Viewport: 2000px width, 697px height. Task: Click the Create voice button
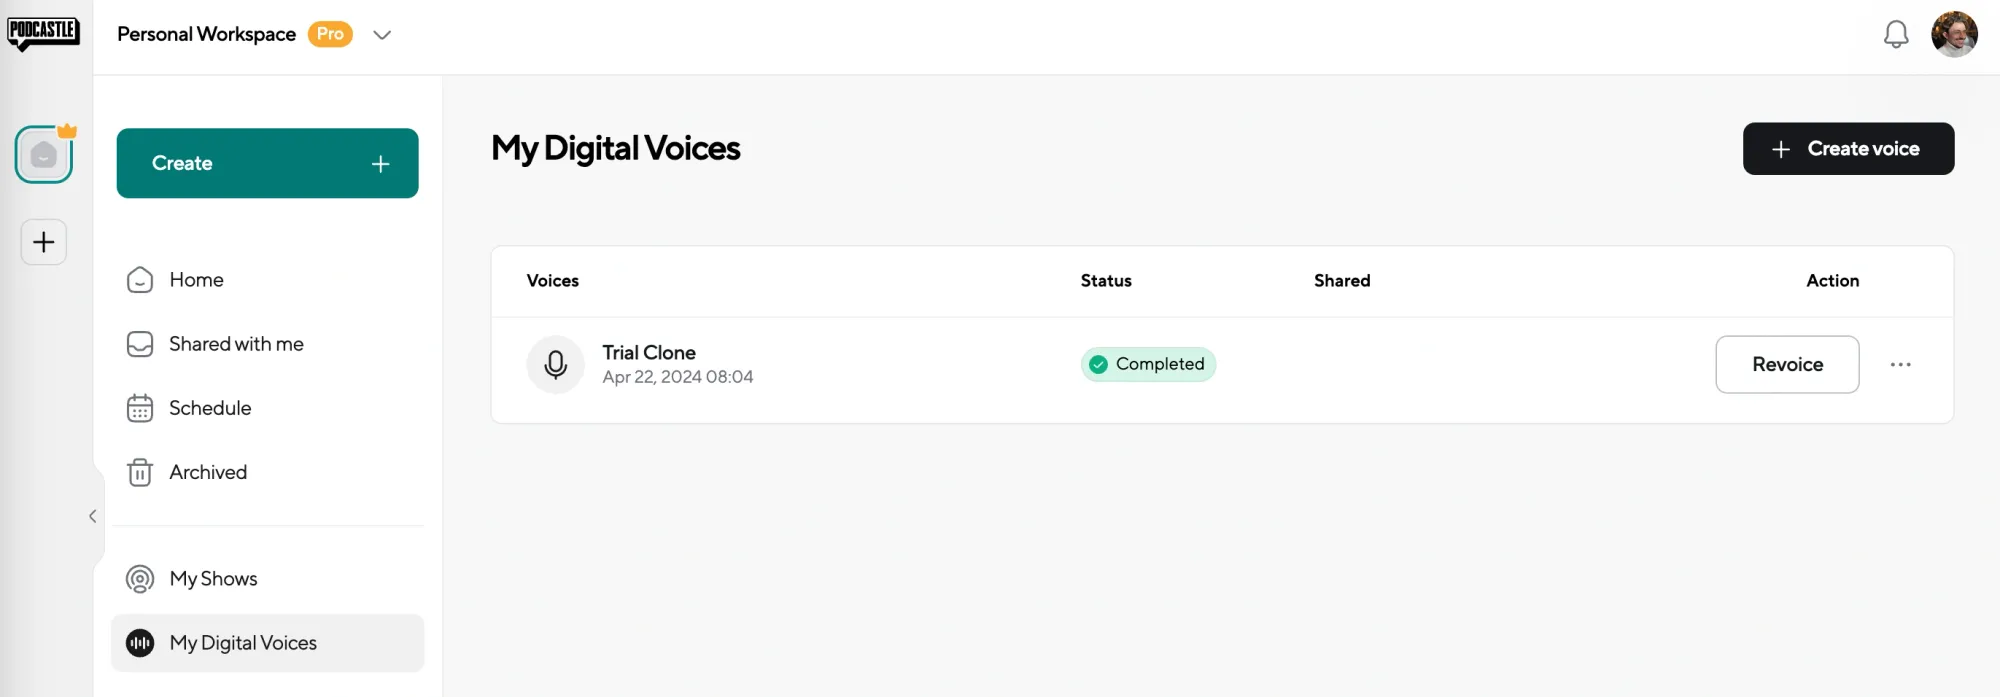point(1848,148)
